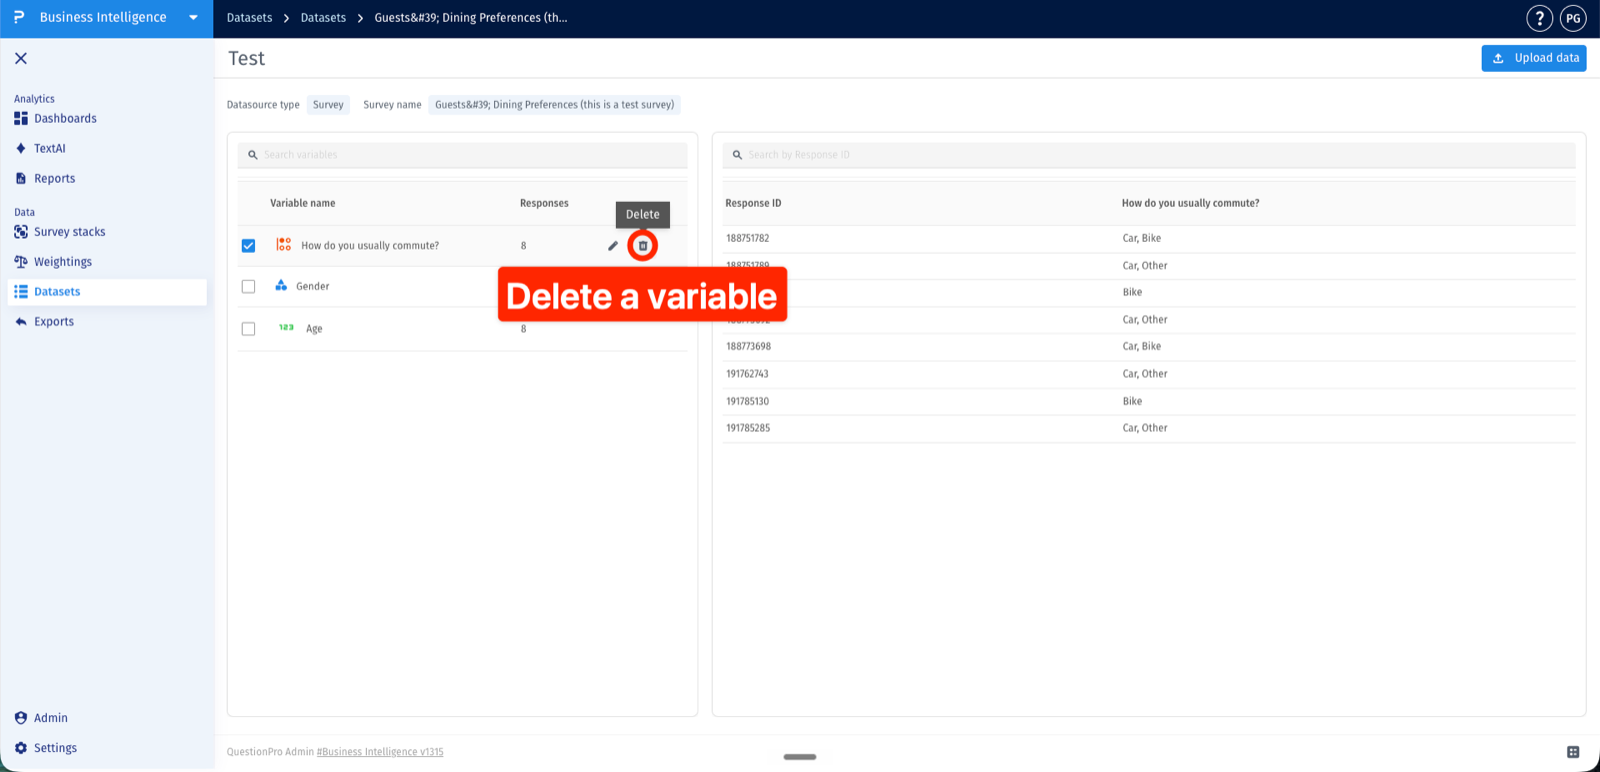The height and width of the screenshot is (772, 1600).
Task: Click the Gender variable type icon
Action: point(281,285)
